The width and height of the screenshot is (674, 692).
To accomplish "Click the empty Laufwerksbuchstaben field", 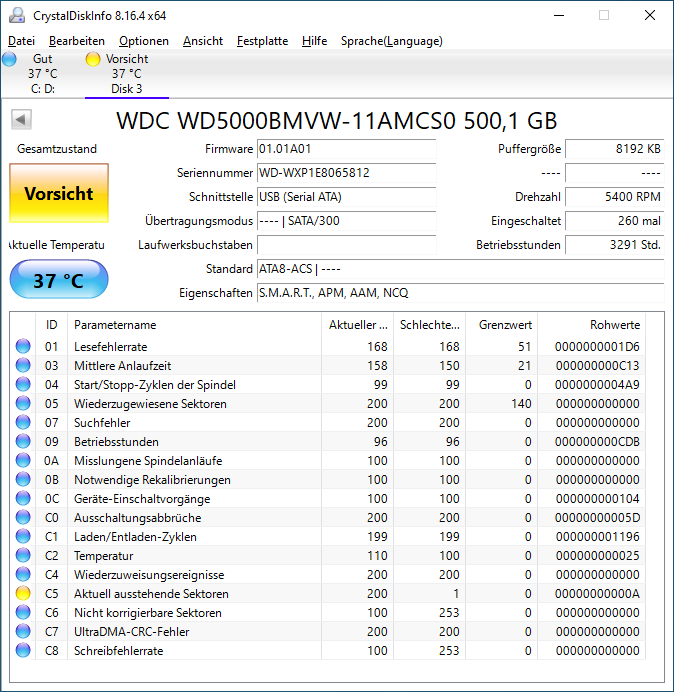I will 346,245.
